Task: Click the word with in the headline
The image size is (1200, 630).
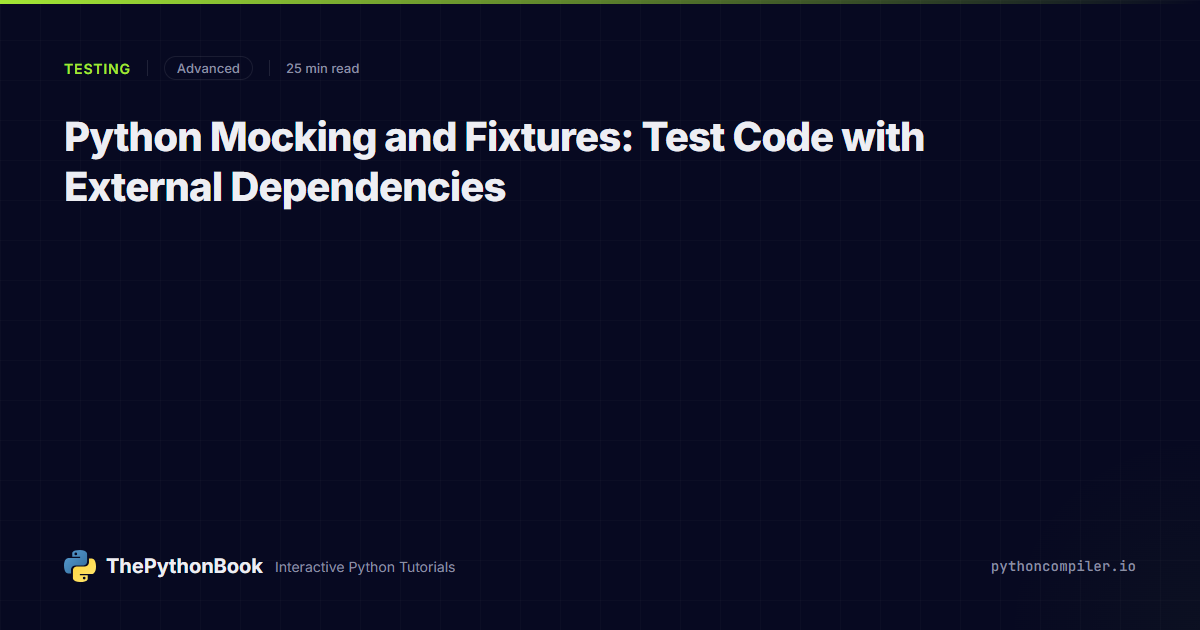Action: 883,138
